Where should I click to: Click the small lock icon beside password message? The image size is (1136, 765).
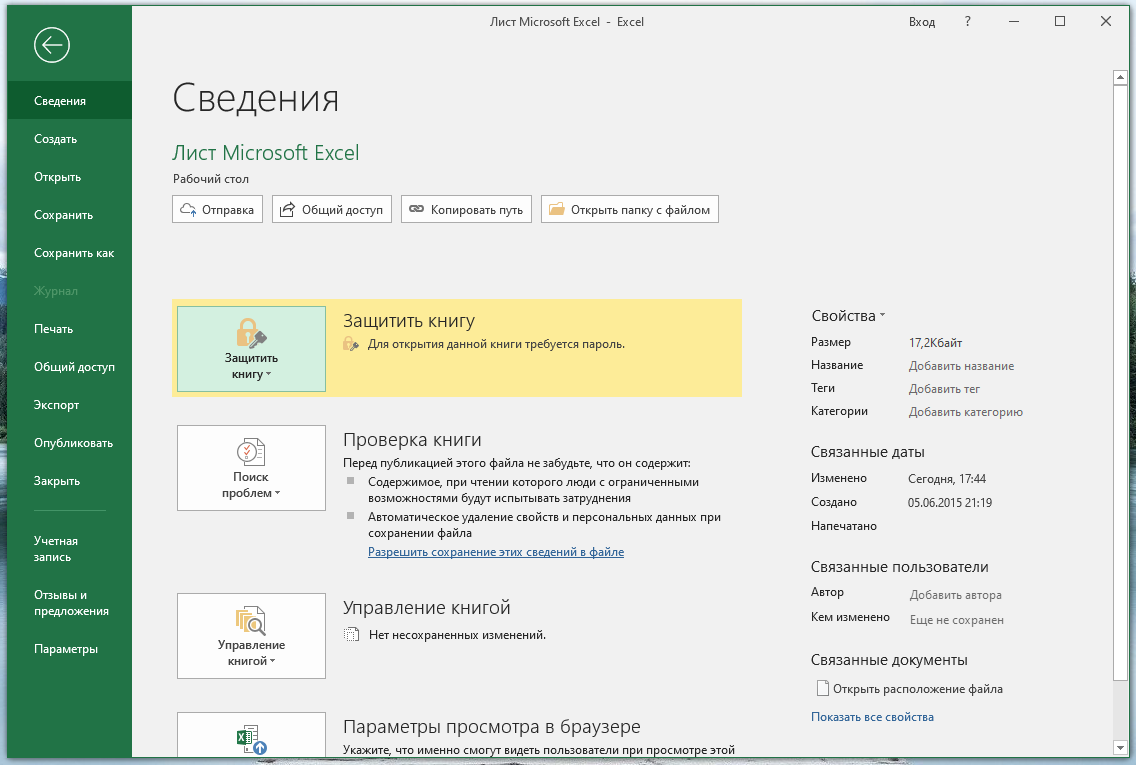pyautogui.click(x=351, y=344)
